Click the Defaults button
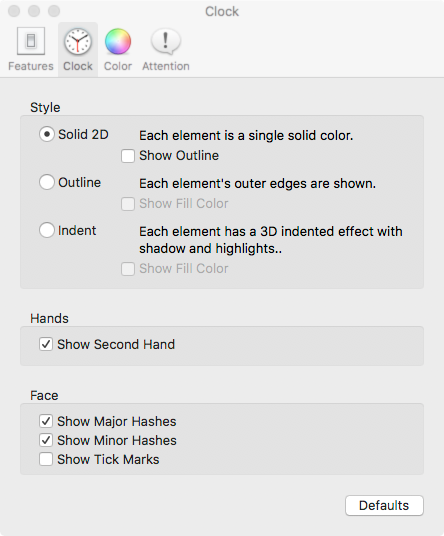 384,505
